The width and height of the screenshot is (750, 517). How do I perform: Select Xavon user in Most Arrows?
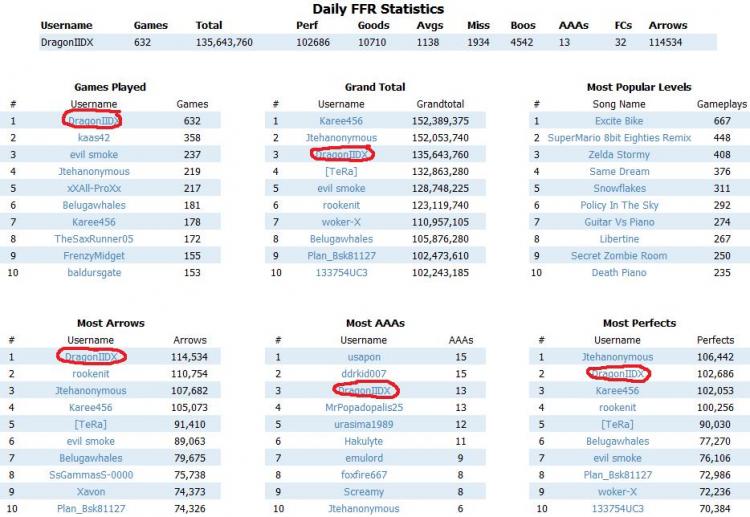[91, 492]
